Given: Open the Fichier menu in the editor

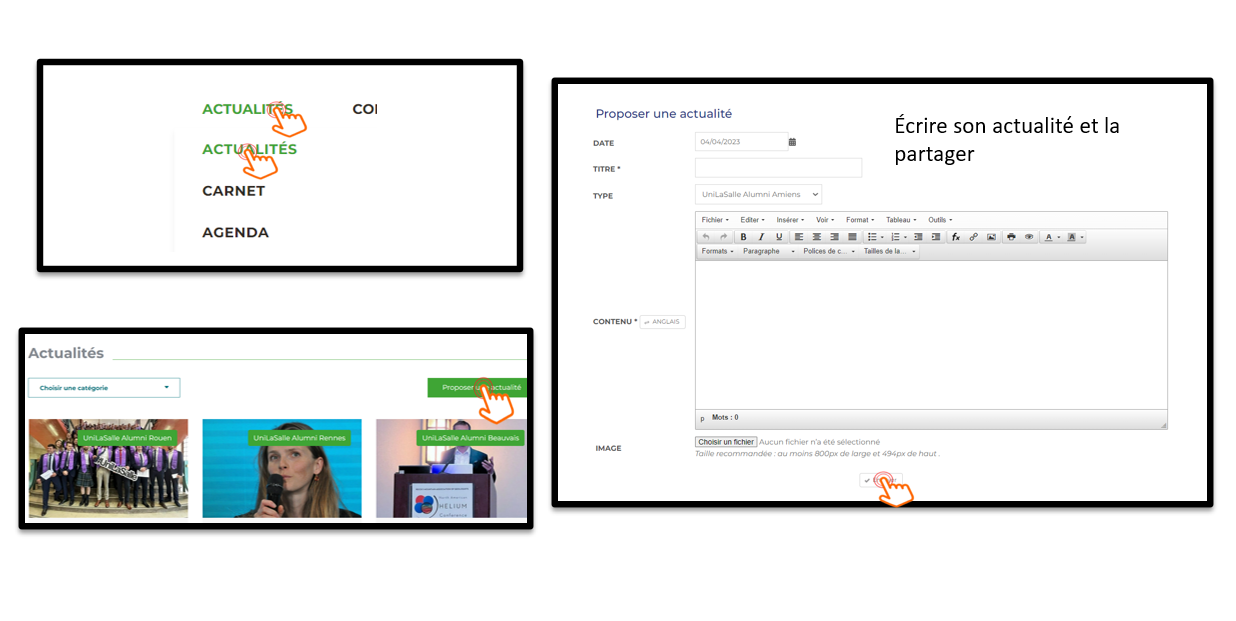Looking at the screenshot, I should point(715,220).
